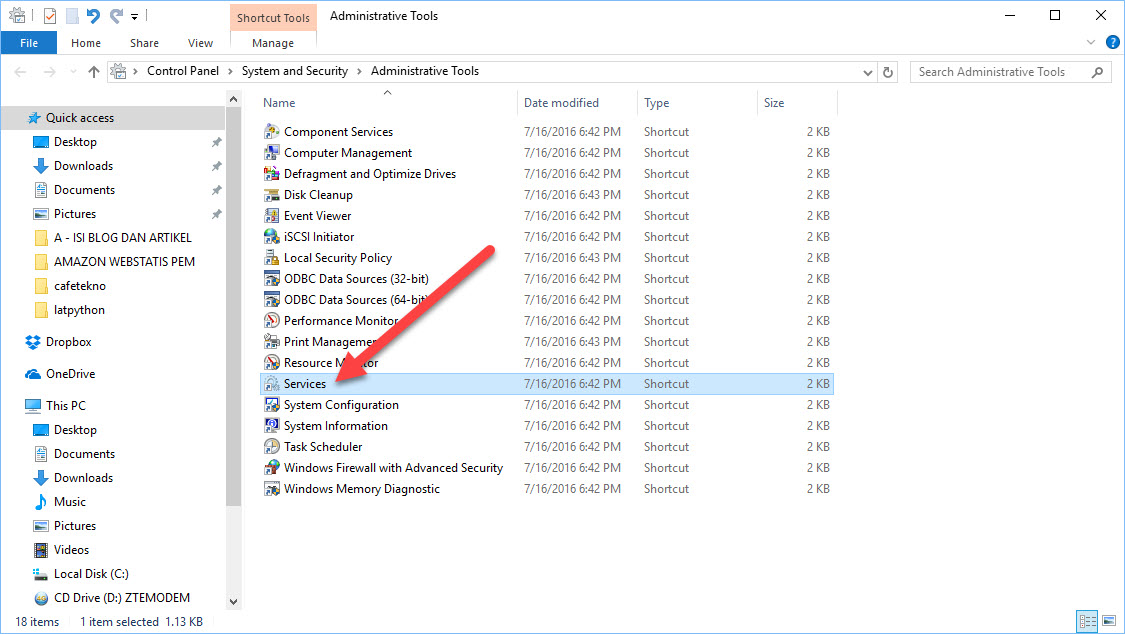Expand the Quick Access Toolbar customization menu

pos(134,15)
